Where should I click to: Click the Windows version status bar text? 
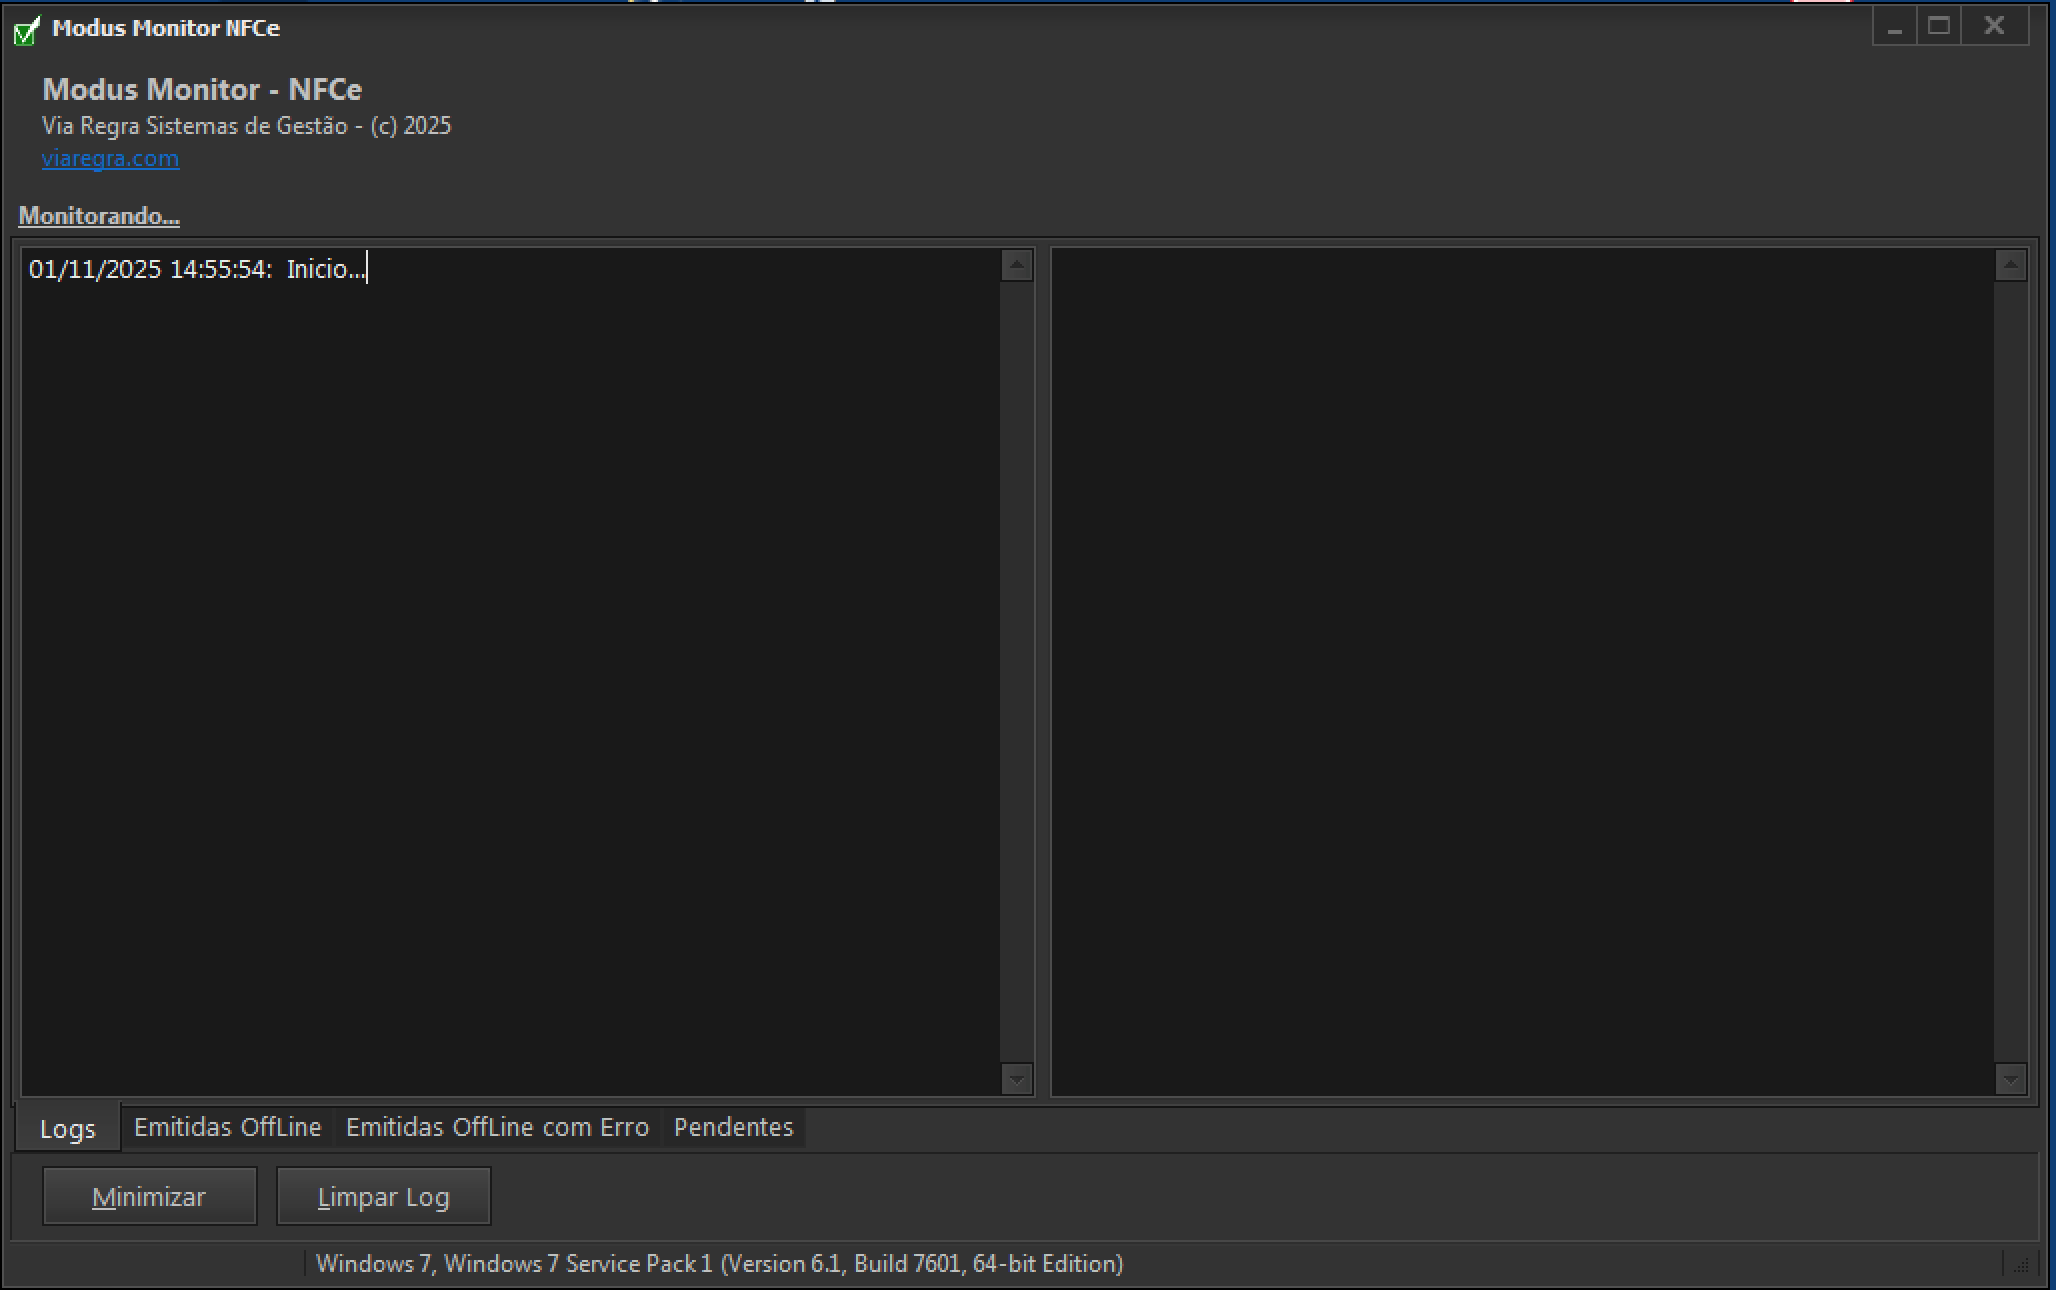pyautogui.click(x=719, y=1264)
